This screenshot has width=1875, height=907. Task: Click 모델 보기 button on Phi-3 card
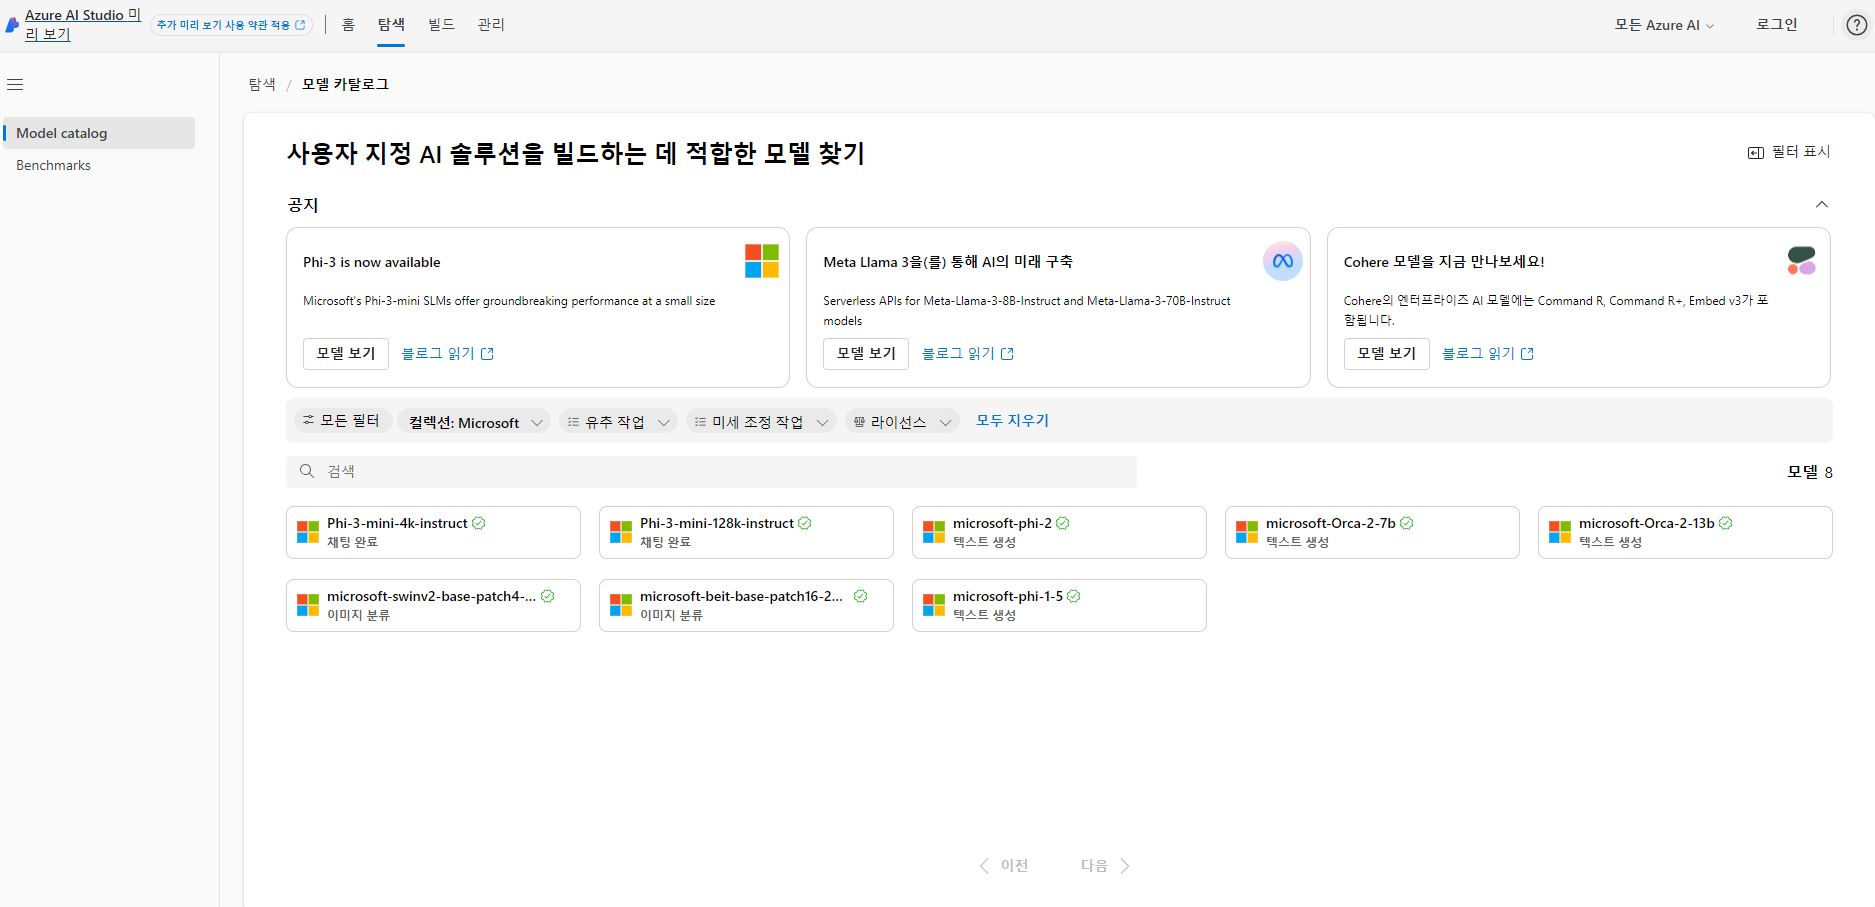(346, 353)
